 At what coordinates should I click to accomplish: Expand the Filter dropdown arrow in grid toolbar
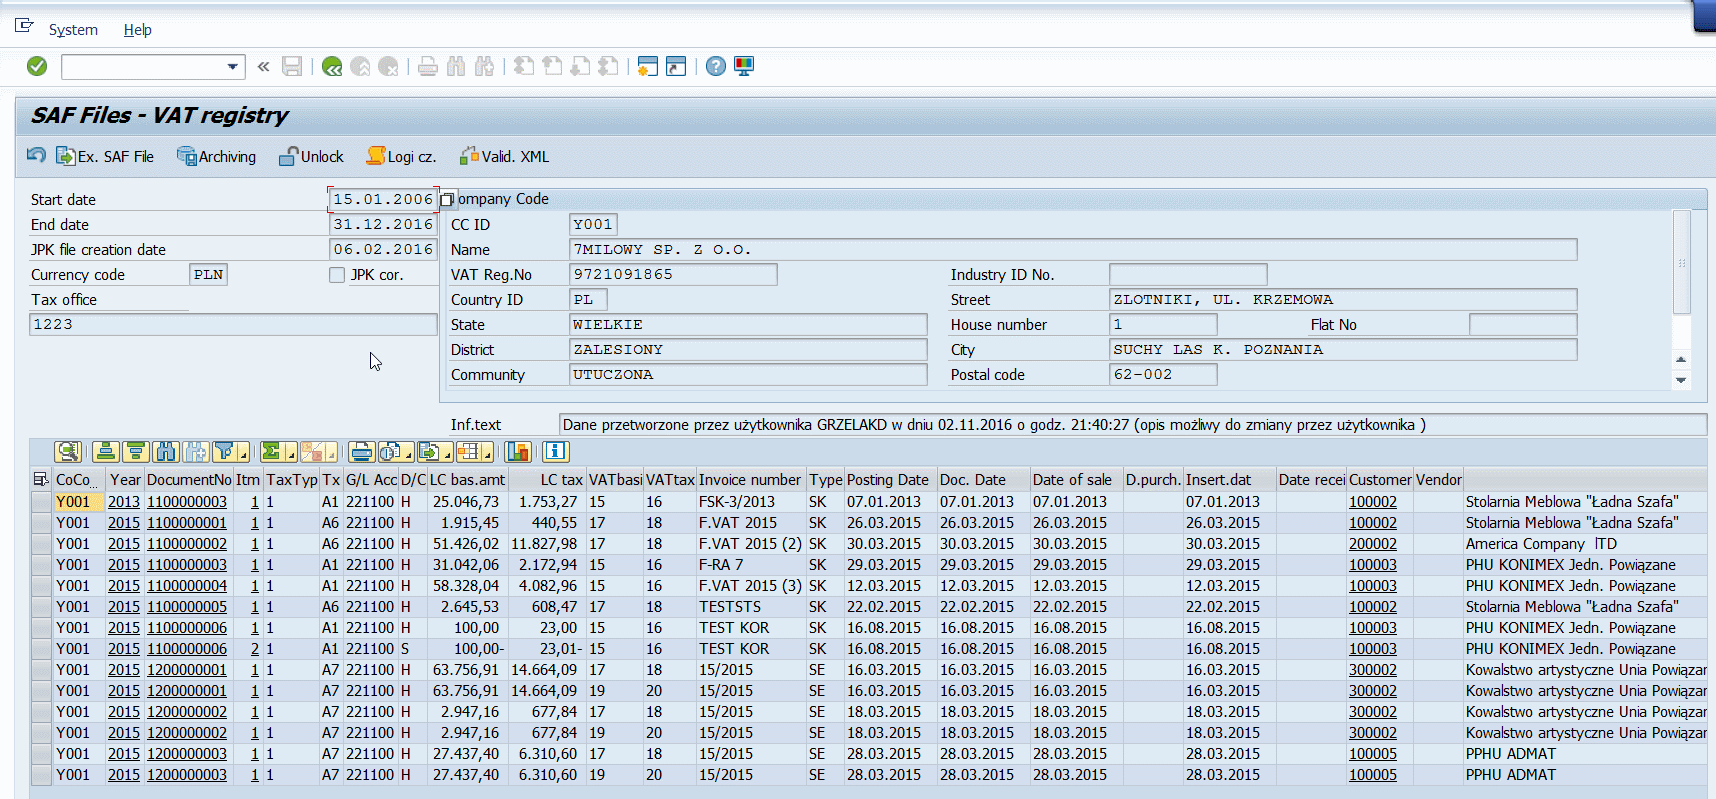tap(243, 455)
